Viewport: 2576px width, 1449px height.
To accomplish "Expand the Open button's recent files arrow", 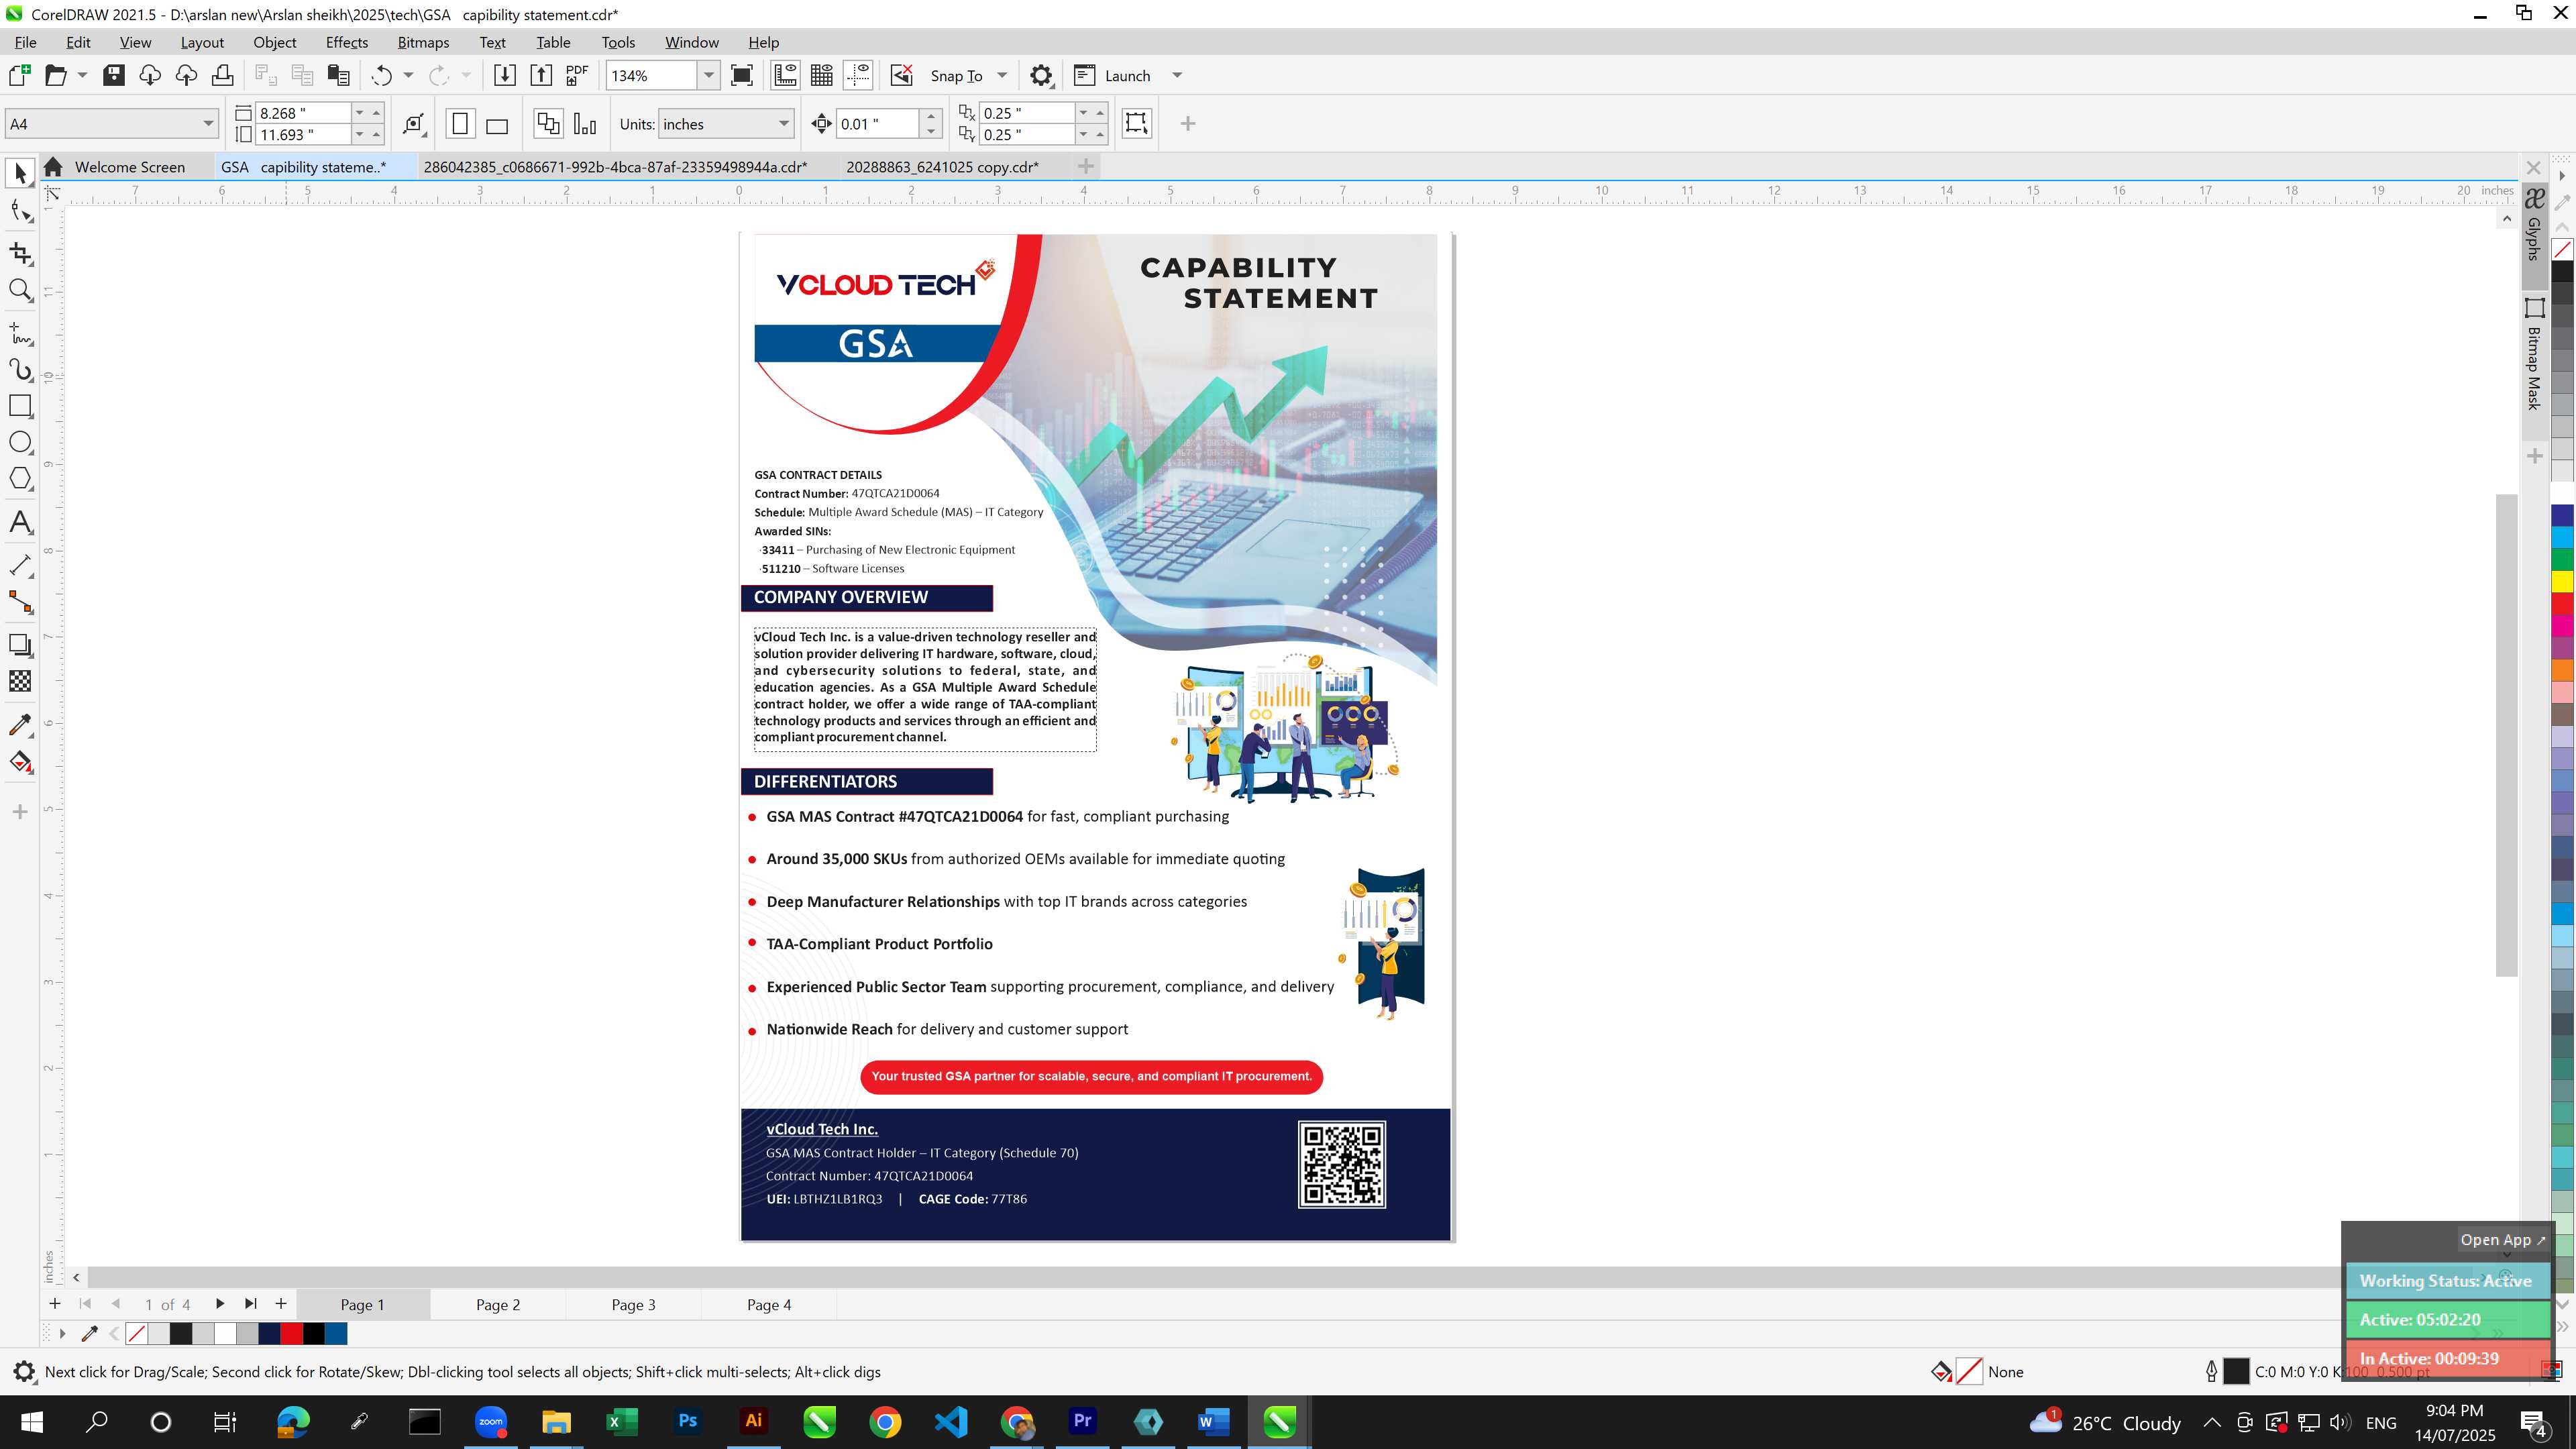I will [82, 75].
